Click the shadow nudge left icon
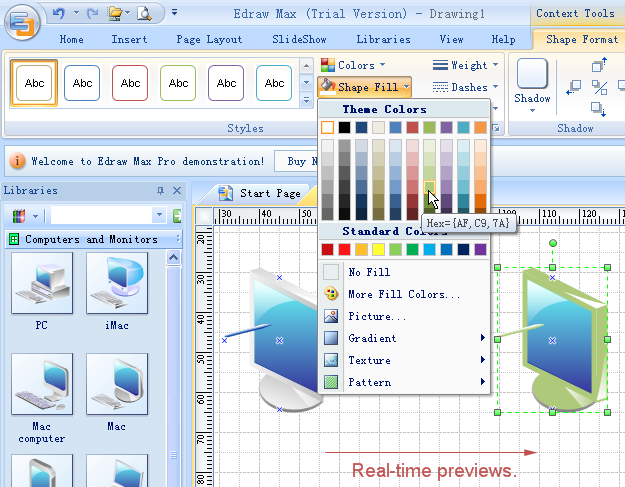The width and height of the screenshot is (625, 487). click(574, 87)
